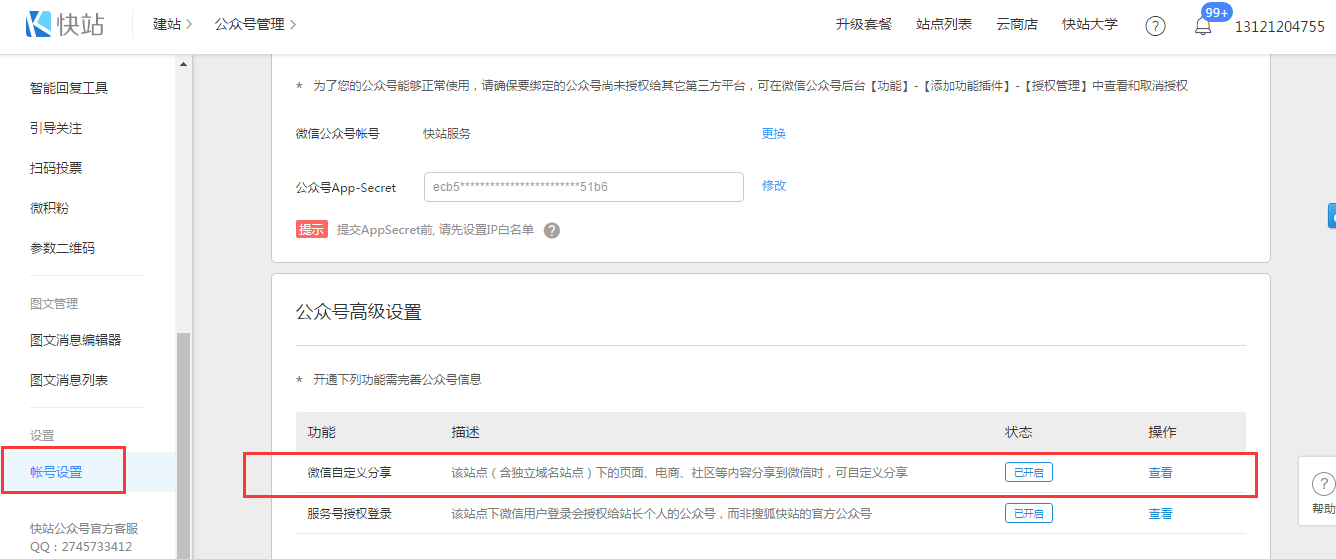Click the IP whitelist help tooltip icon

(552, 230)
